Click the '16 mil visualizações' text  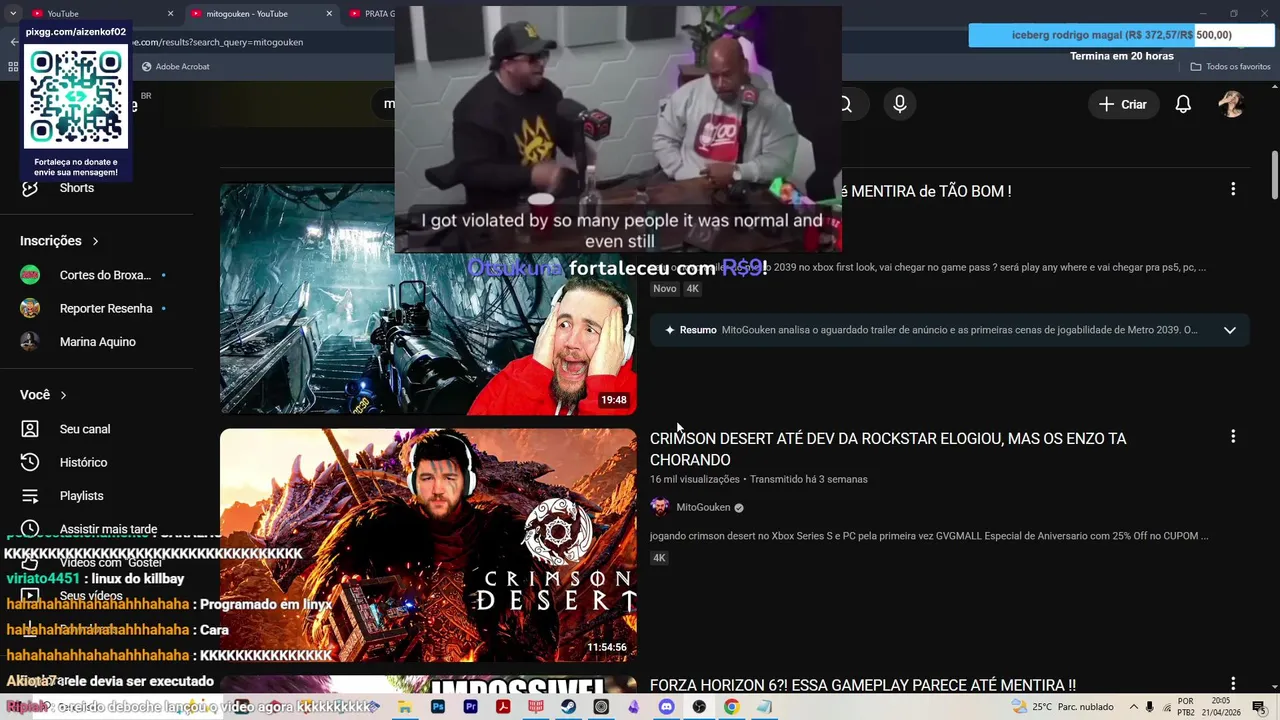coord(695,479)
